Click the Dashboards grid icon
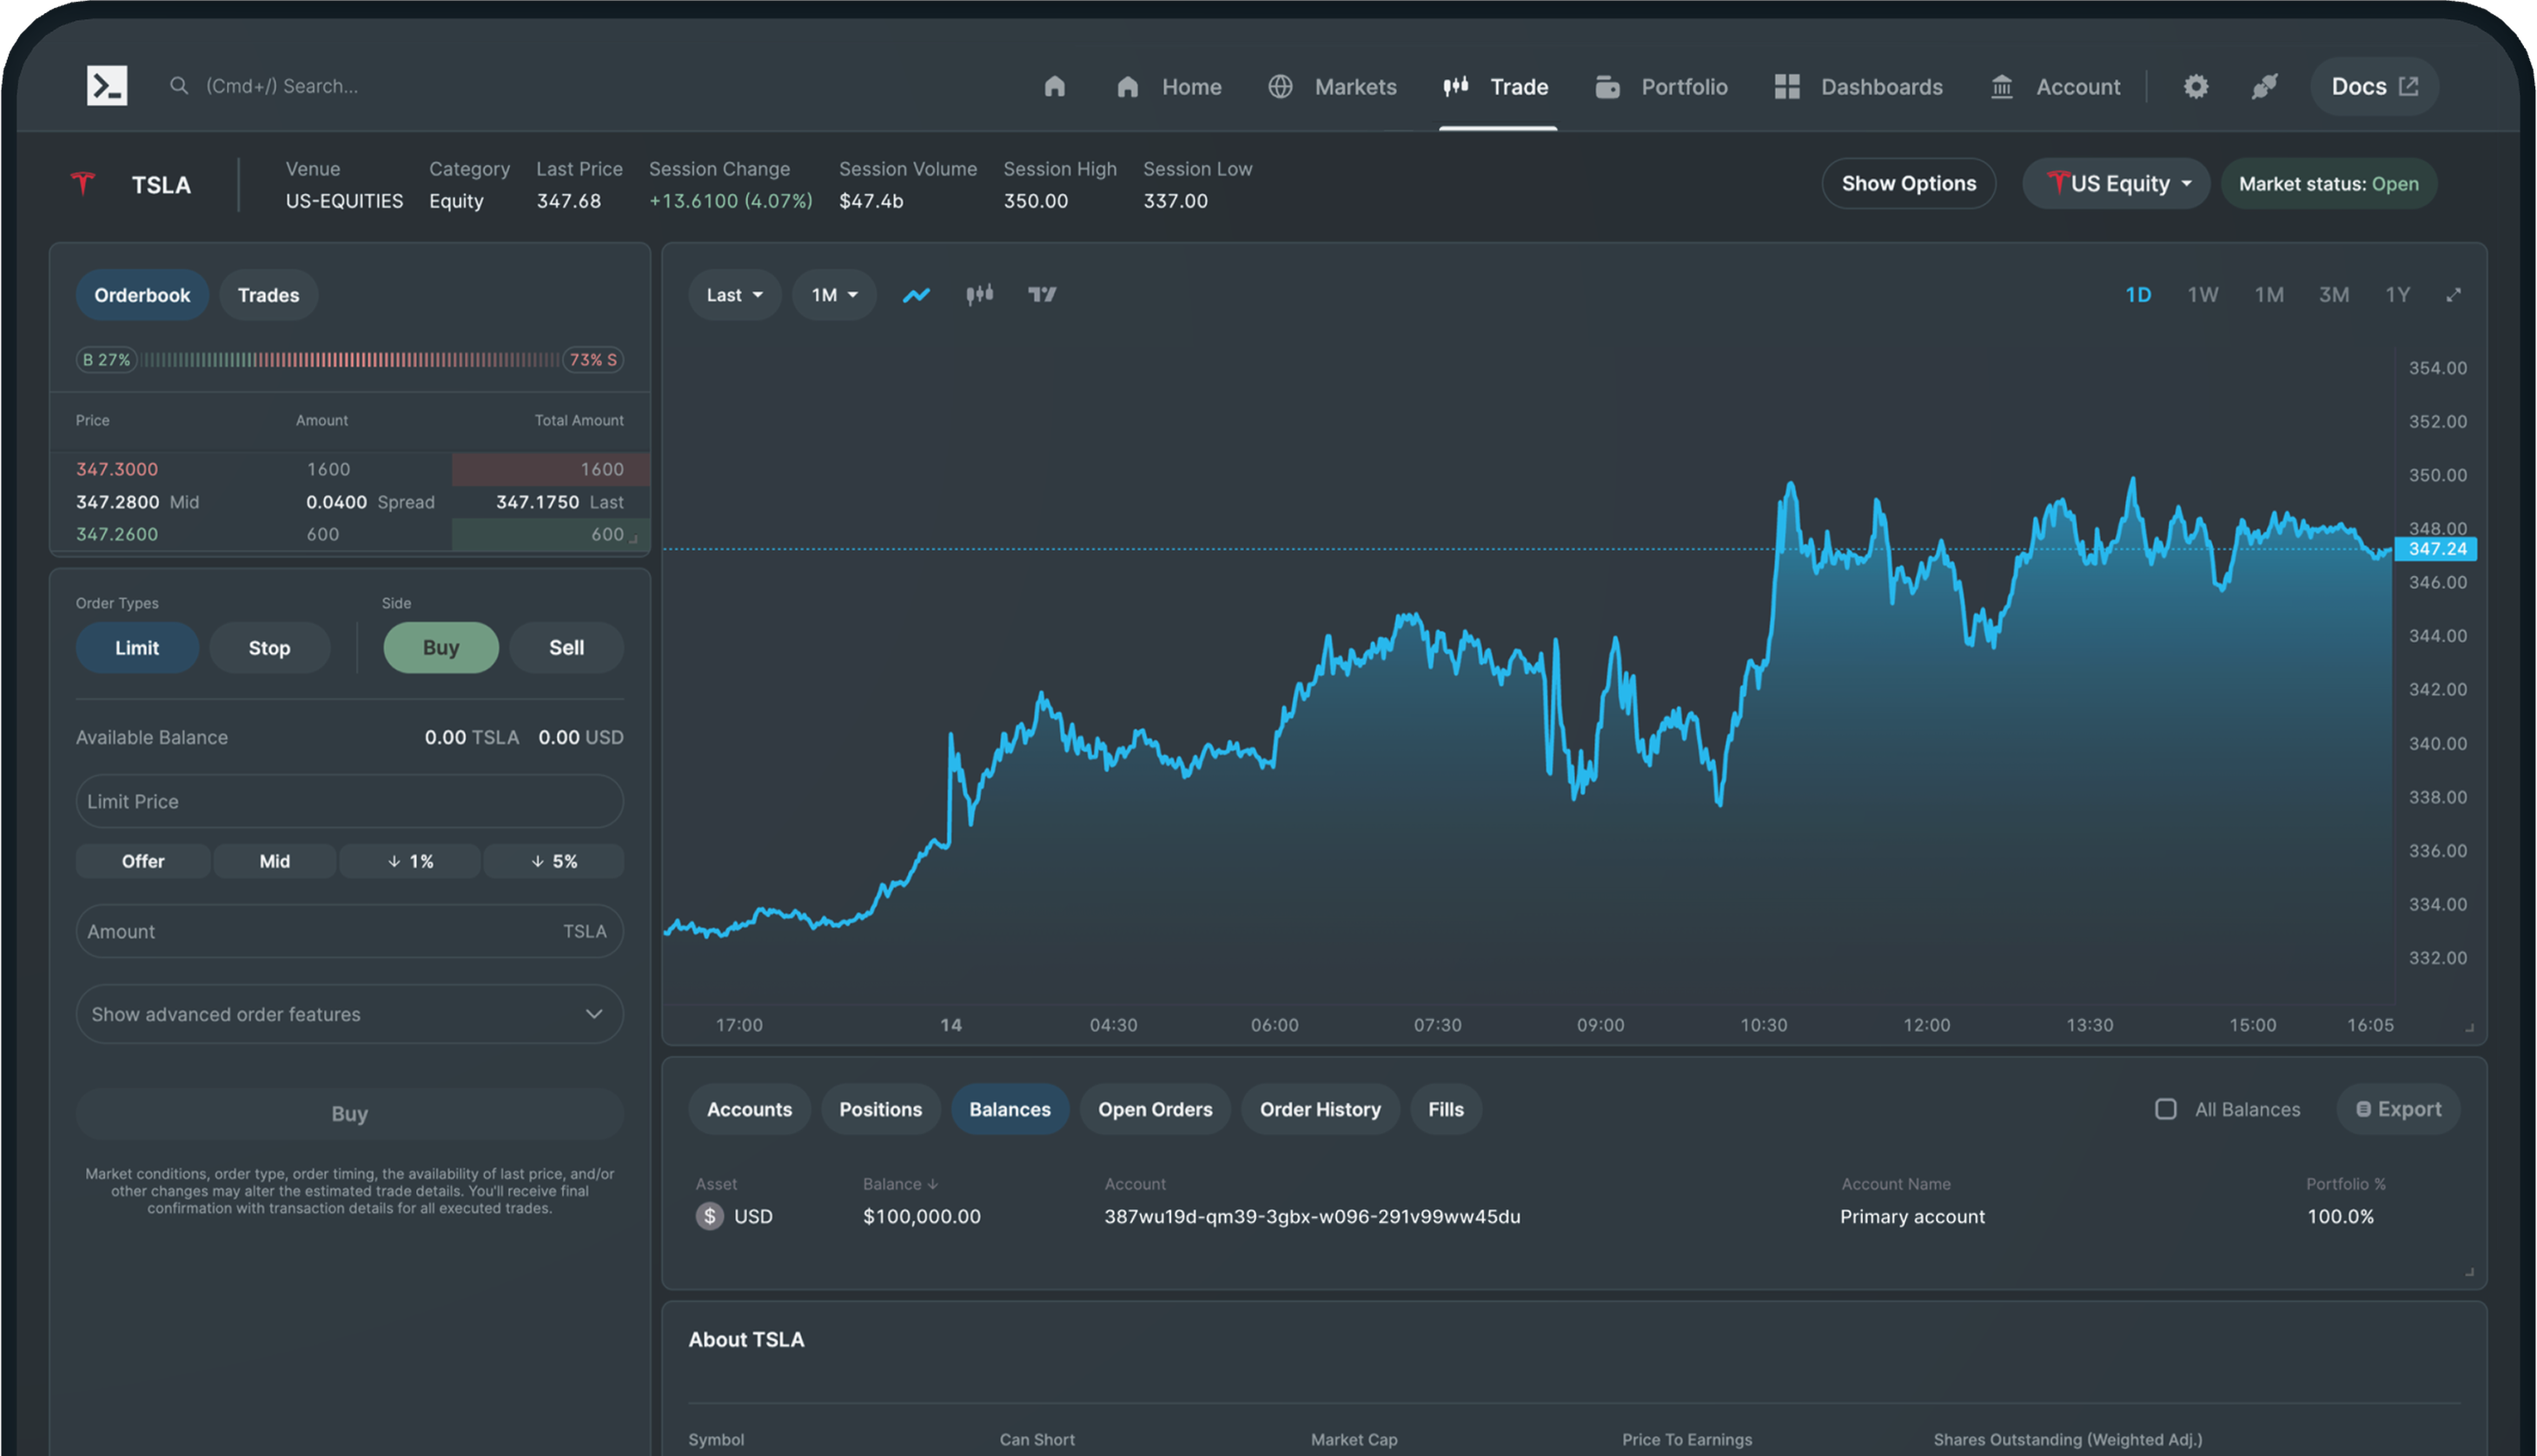This screenshot has height=1456, width=2537. (1786, 86)
